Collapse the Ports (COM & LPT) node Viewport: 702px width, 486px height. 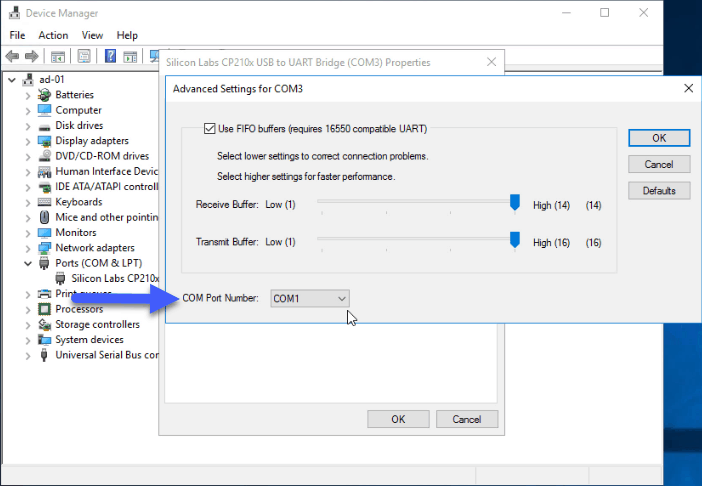28,264
